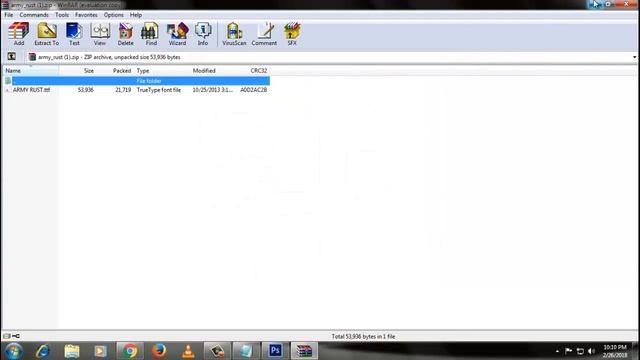This screenshot has width=640, height=360.
Task: Run VirusScan on the archive
Action: [x=234, y=34]
